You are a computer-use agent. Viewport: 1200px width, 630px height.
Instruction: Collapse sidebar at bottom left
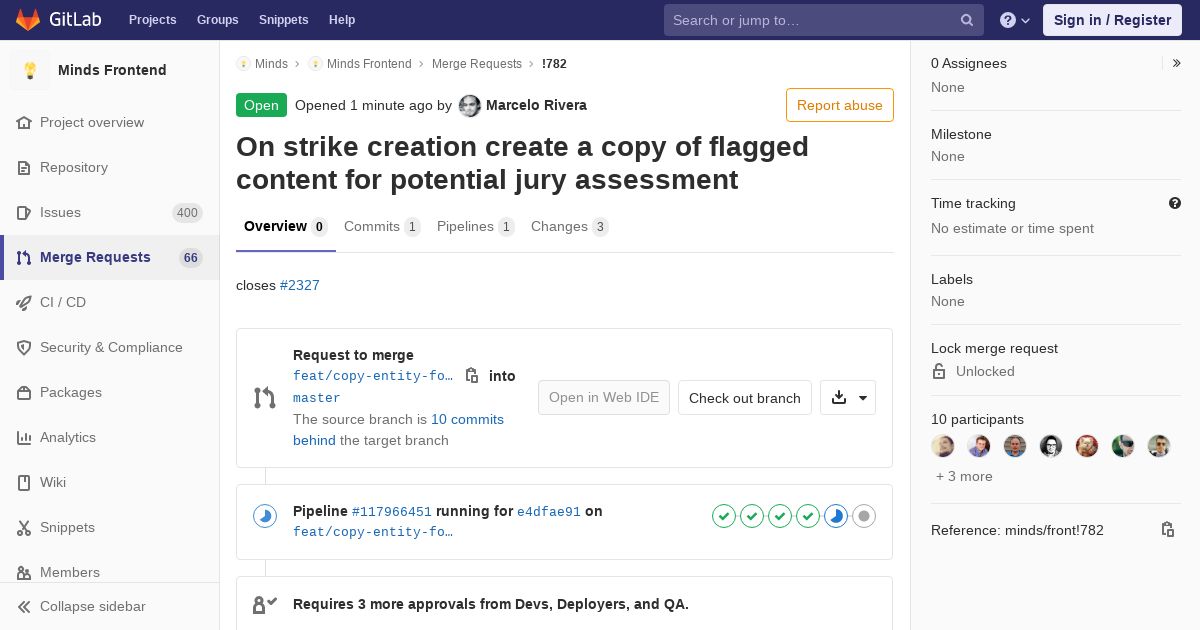pos(92,606)
